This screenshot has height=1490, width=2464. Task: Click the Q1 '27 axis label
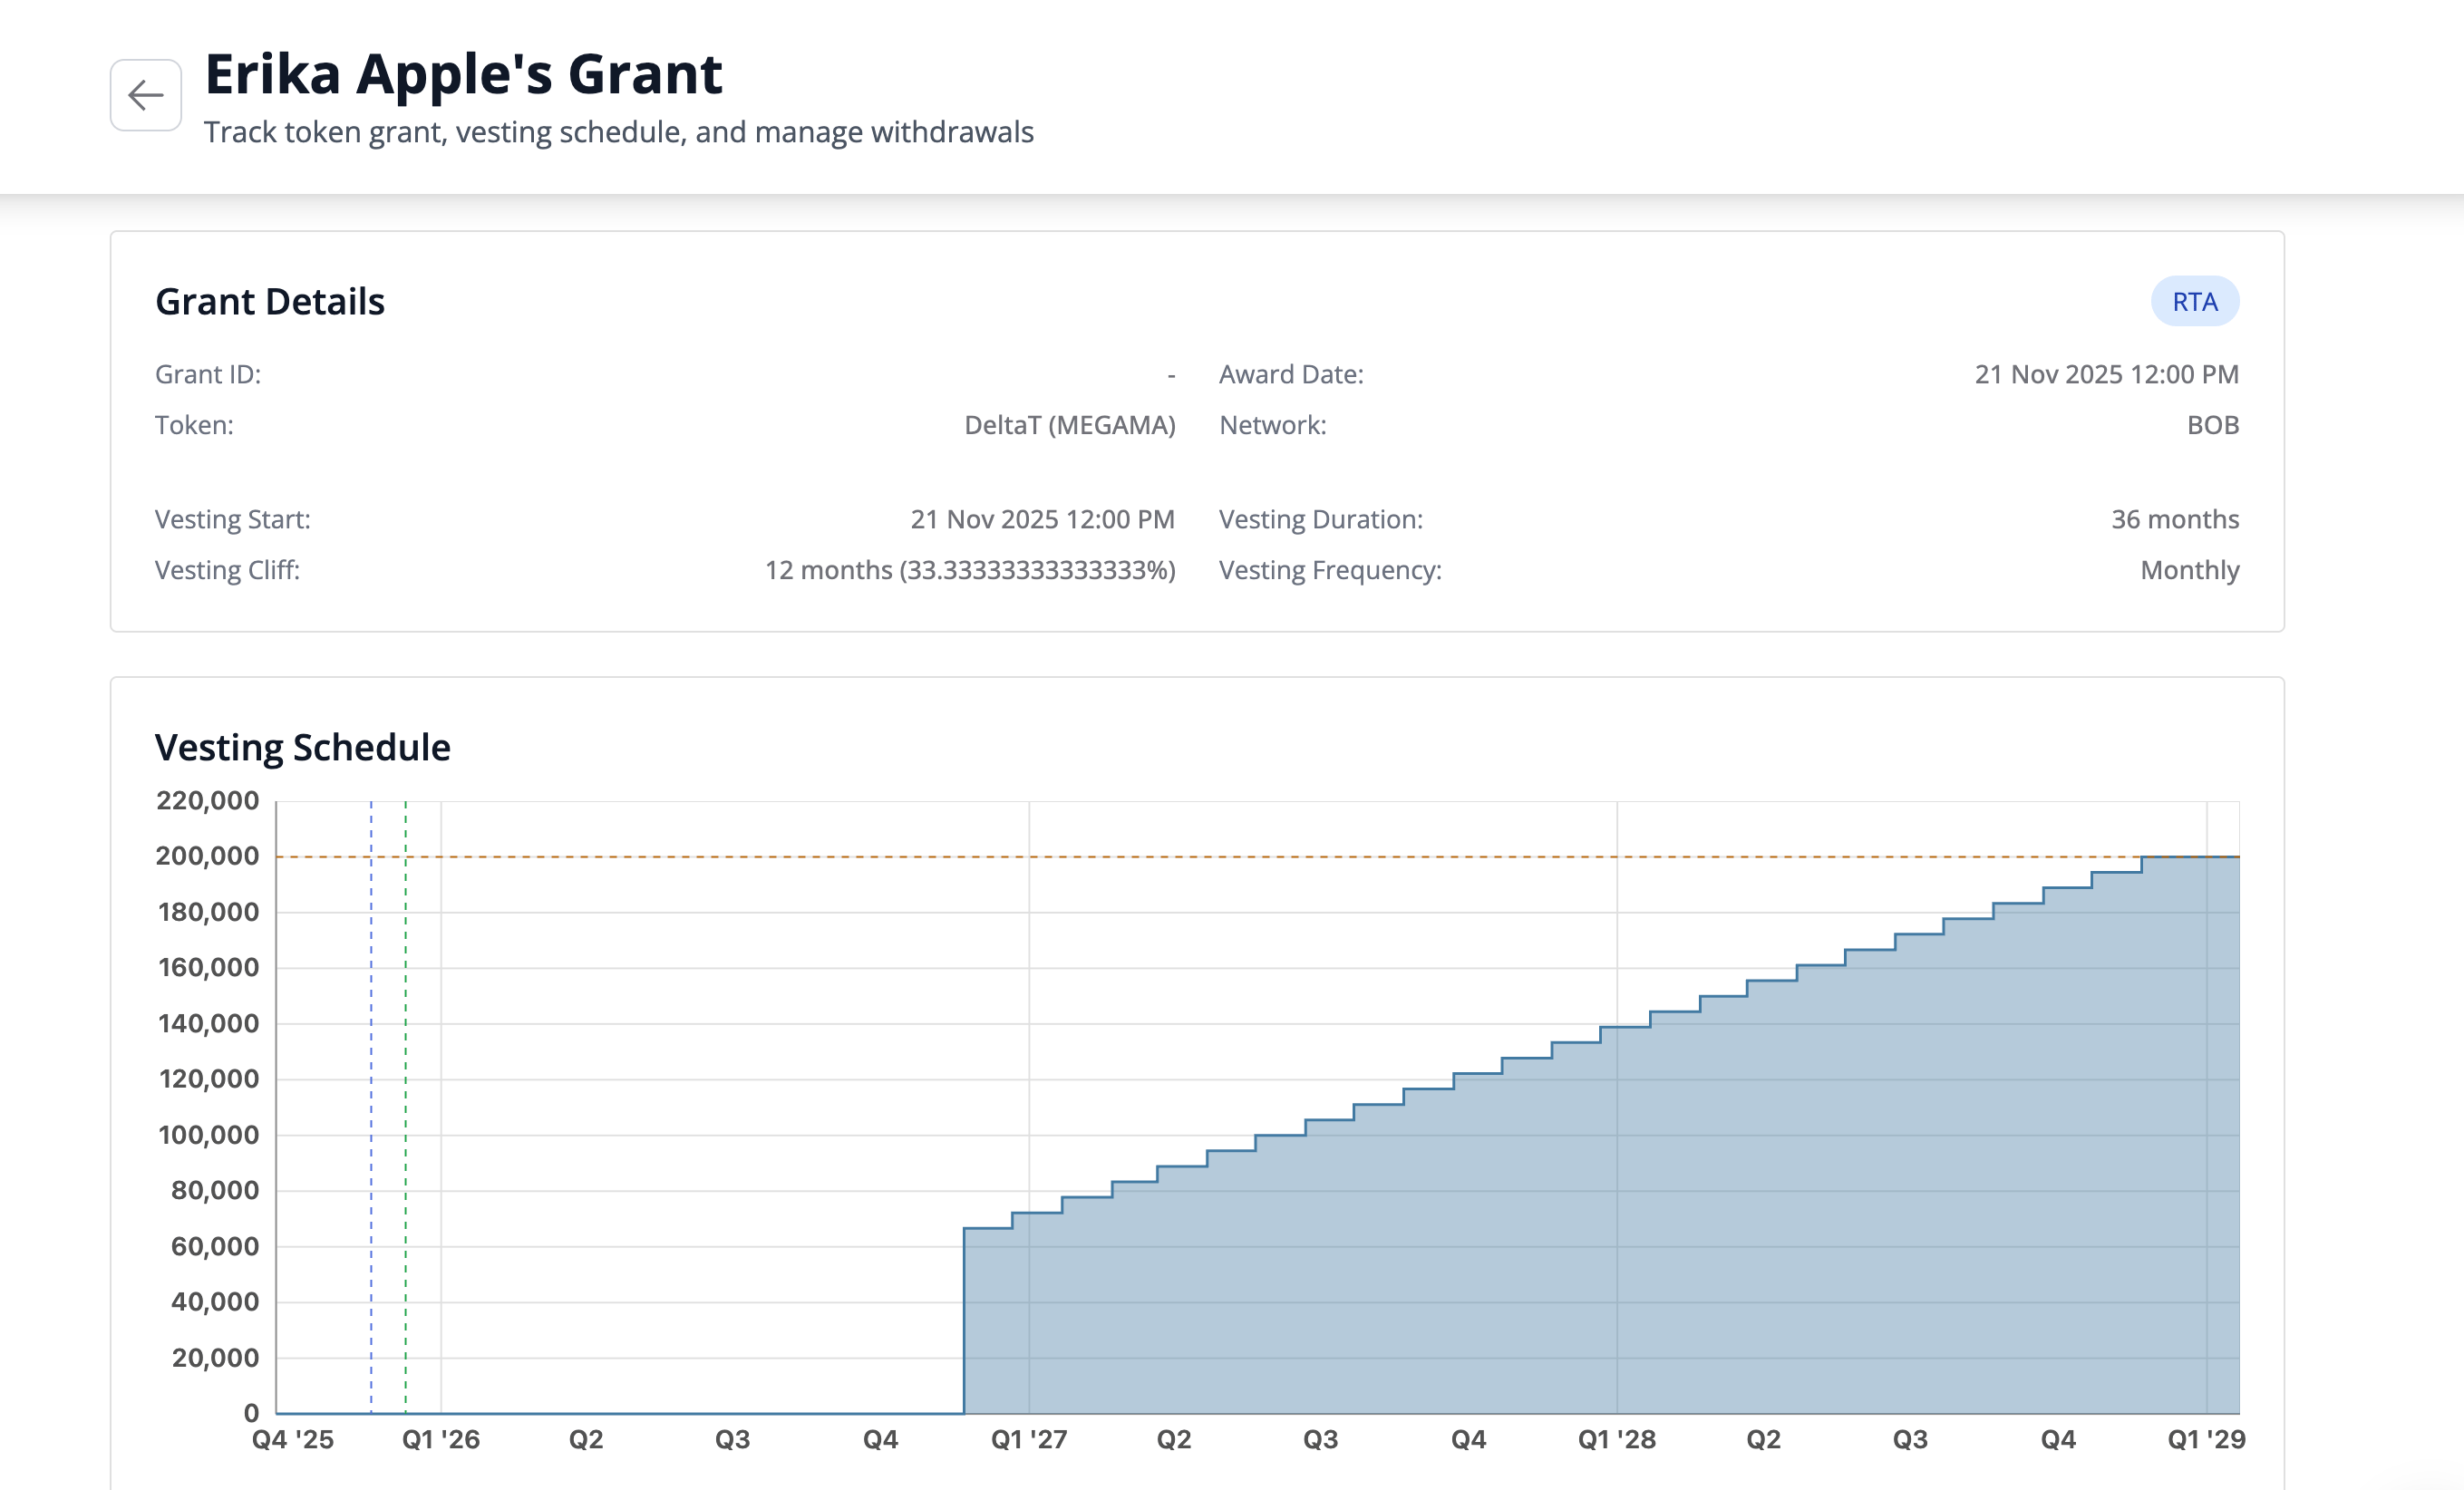[1029, 1439]
